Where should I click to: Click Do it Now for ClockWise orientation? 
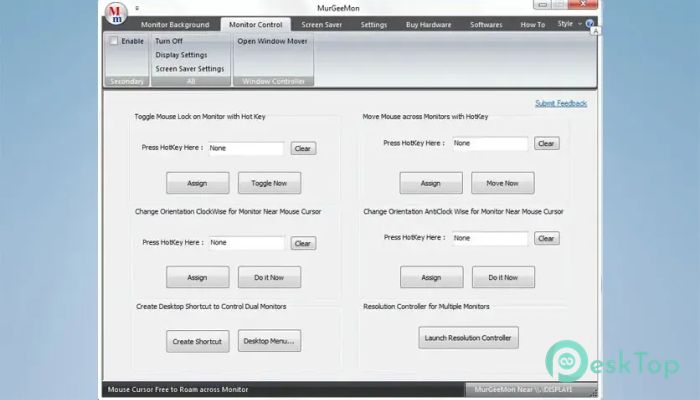pos(269,277)
